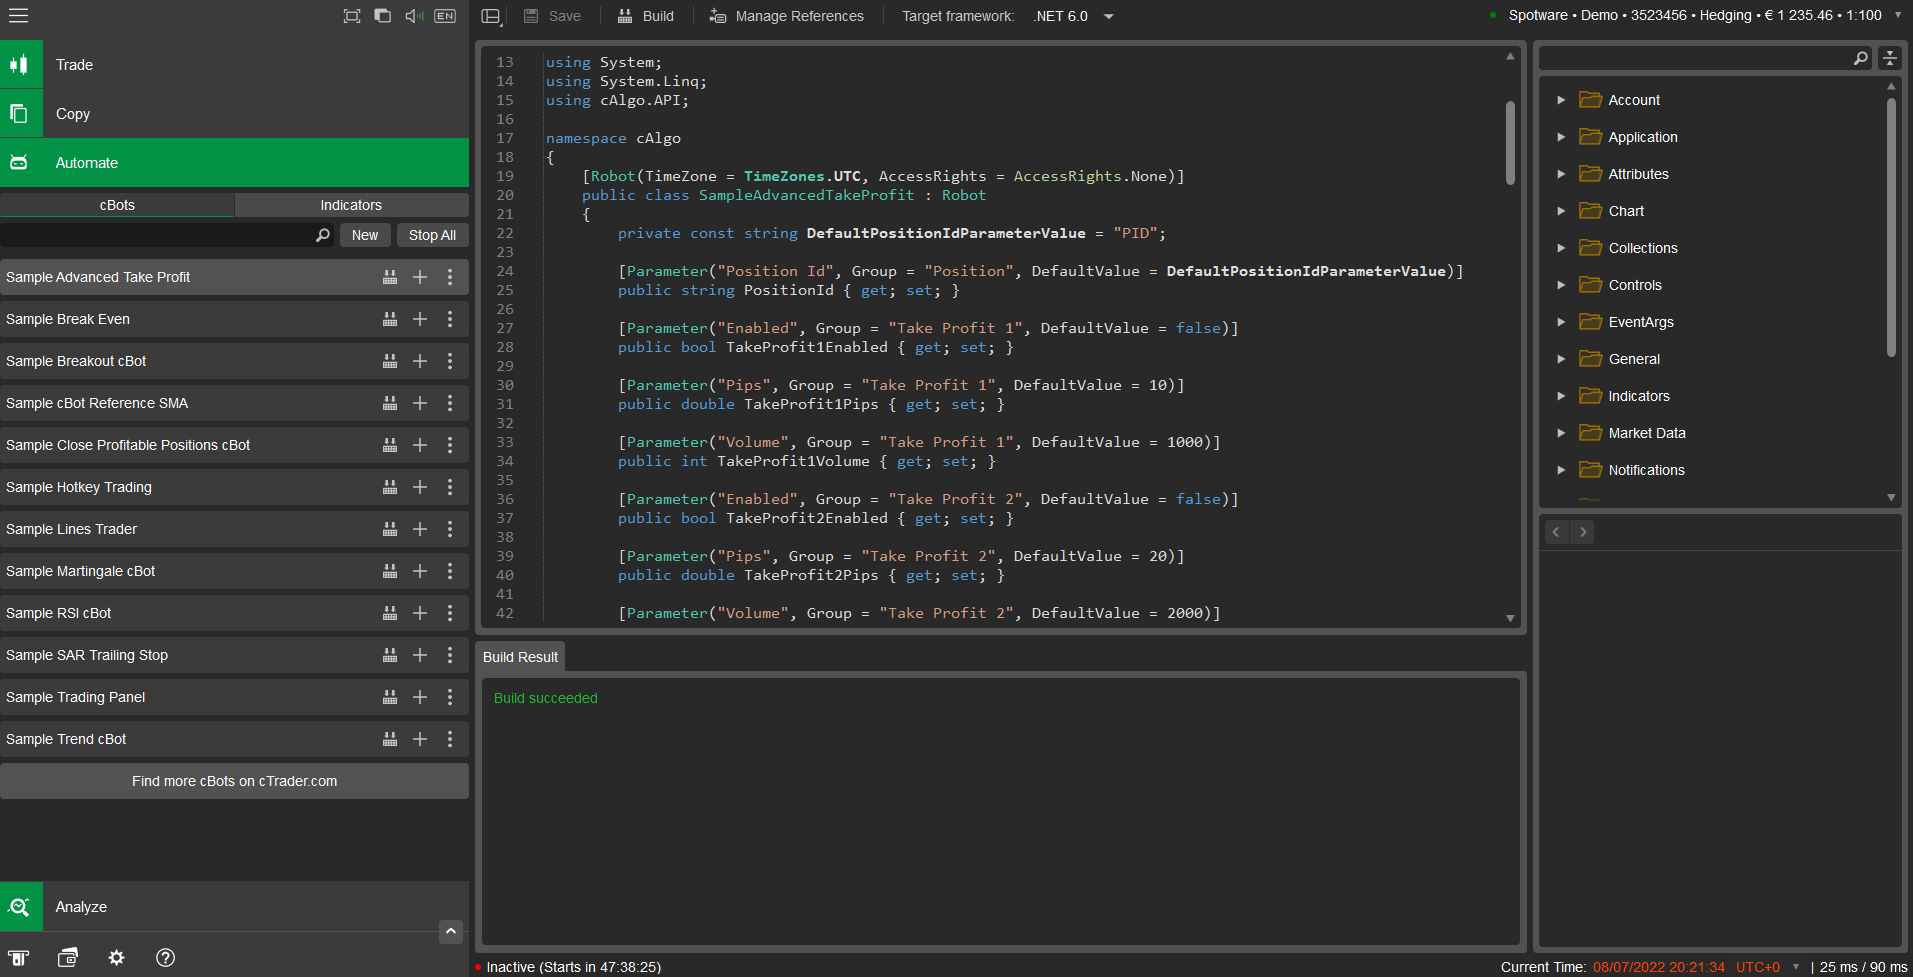Screen dimensions: 1913x977
Task: Open the Target framework dropdown
Action: (x=1074, y=16)
